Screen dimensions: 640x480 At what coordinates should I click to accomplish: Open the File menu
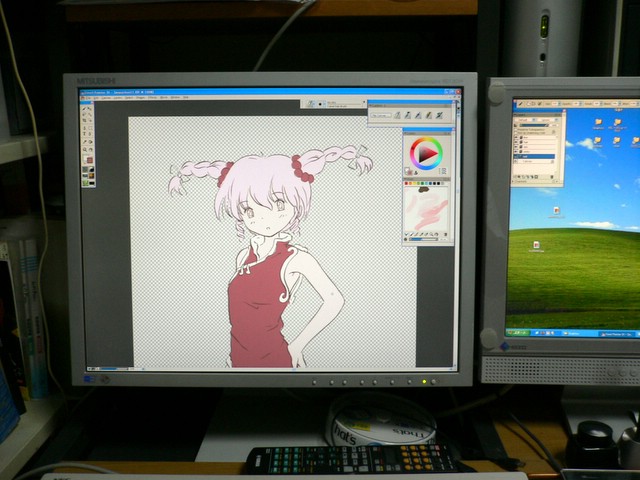89,98
